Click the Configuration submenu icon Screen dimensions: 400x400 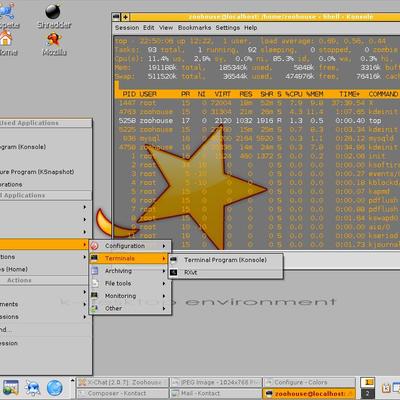[x=95, y=246]
